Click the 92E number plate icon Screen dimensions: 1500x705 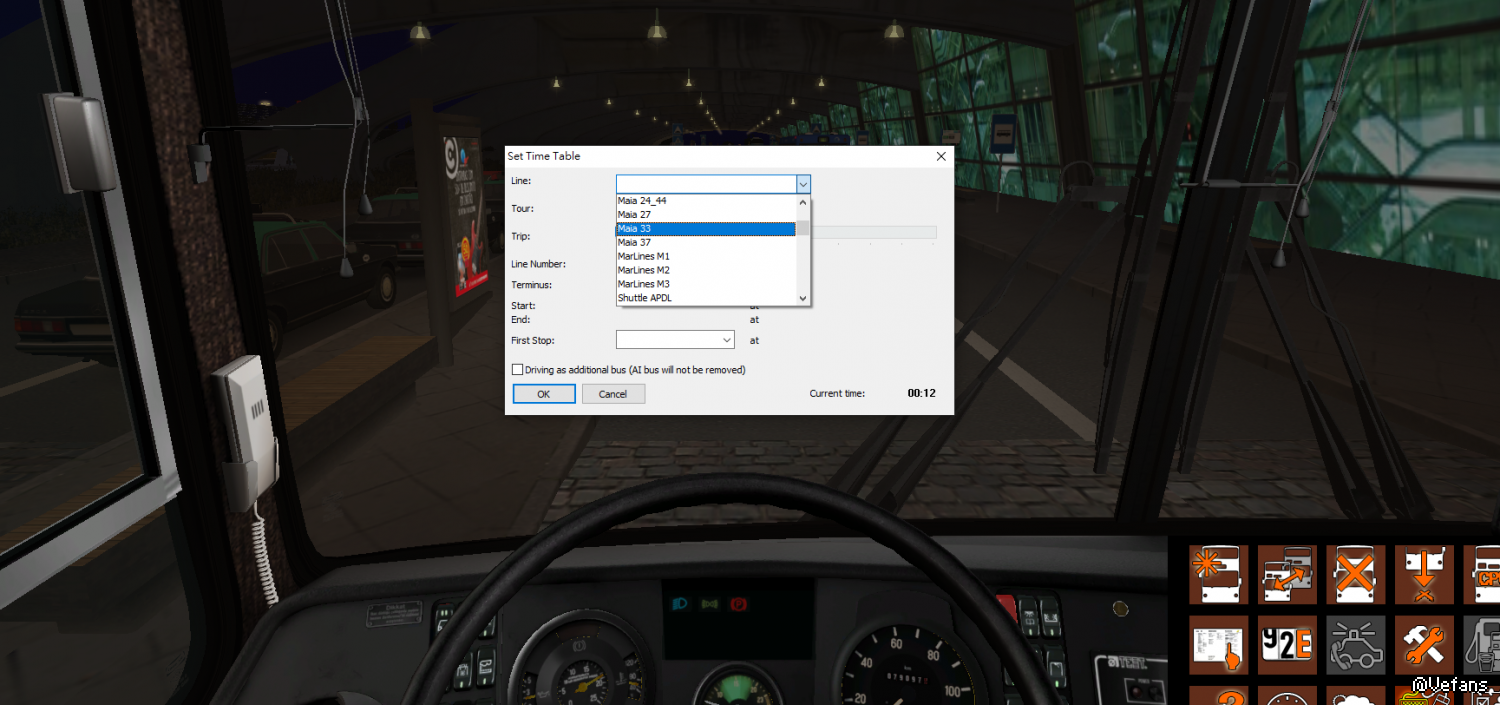[x=1286, y=645]
